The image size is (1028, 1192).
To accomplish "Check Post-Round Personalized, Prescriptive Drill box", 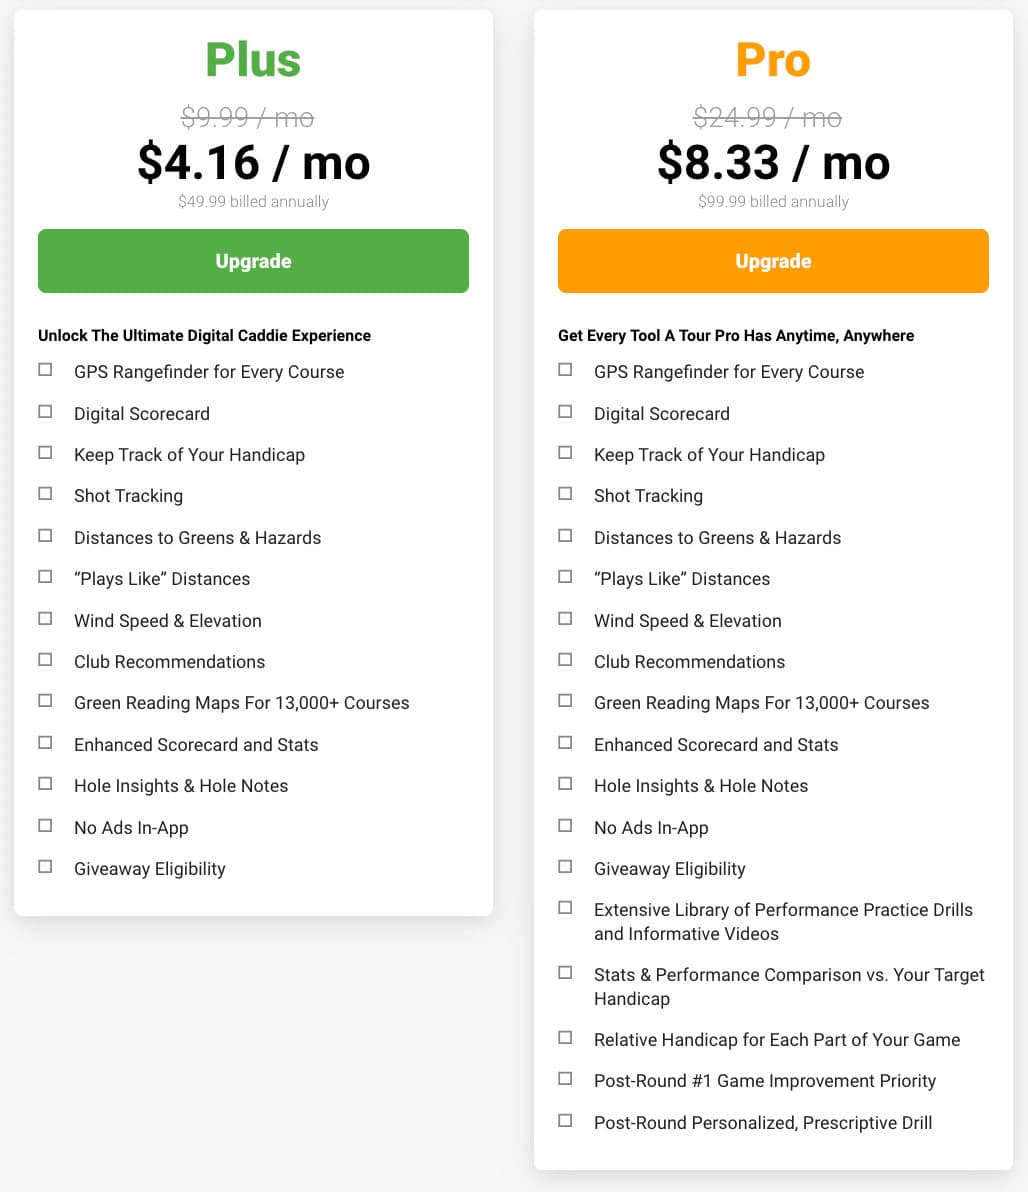I will tap(565, 1121).
